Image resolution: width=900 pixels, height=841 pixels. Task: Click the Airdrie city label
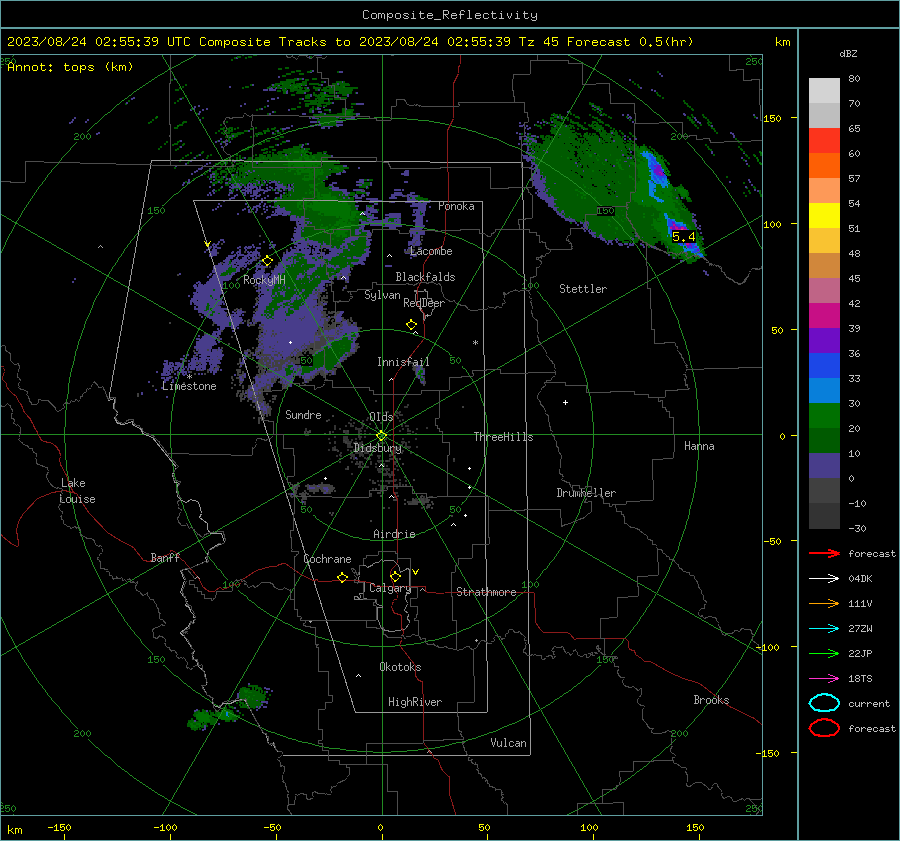point(394,534)
